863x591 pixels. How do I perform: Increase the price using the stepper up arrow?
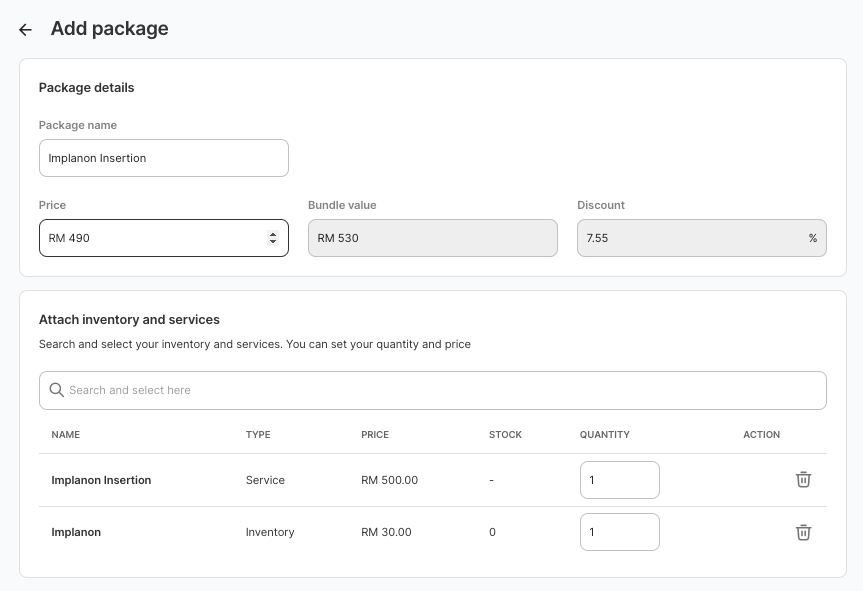pos(273,234)
